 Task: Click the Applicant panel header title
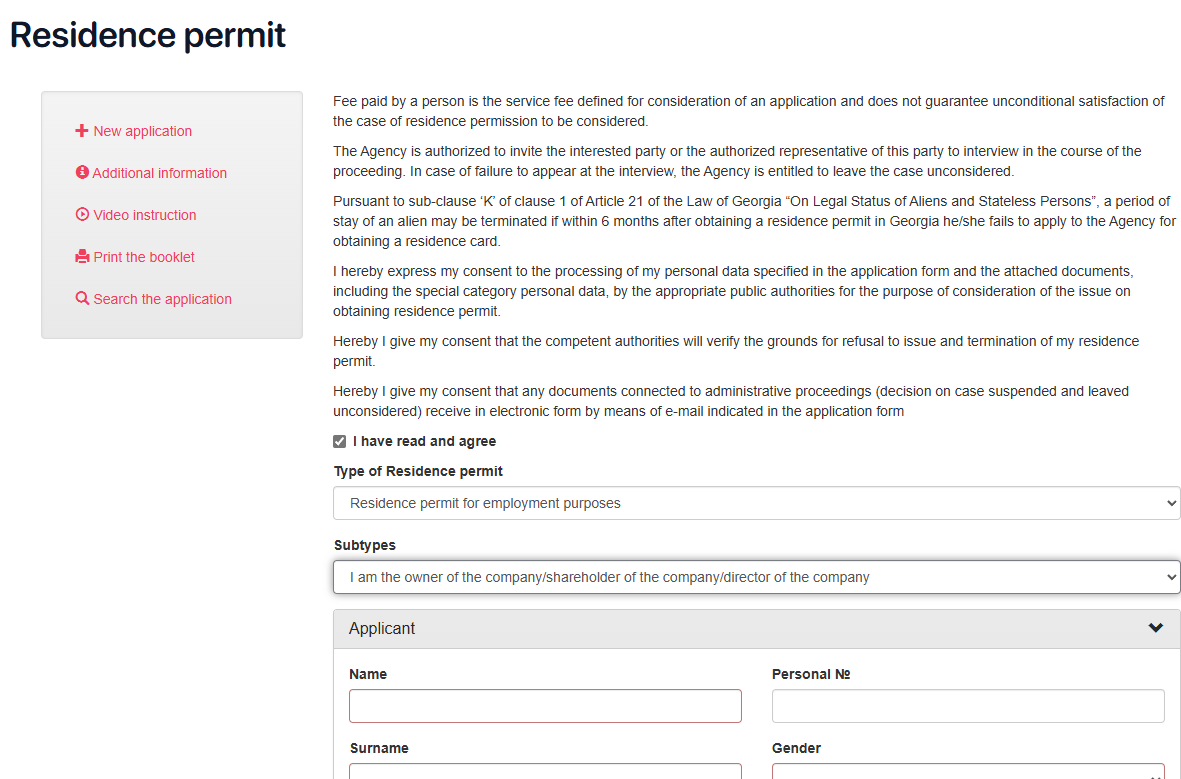click(382, 629)
